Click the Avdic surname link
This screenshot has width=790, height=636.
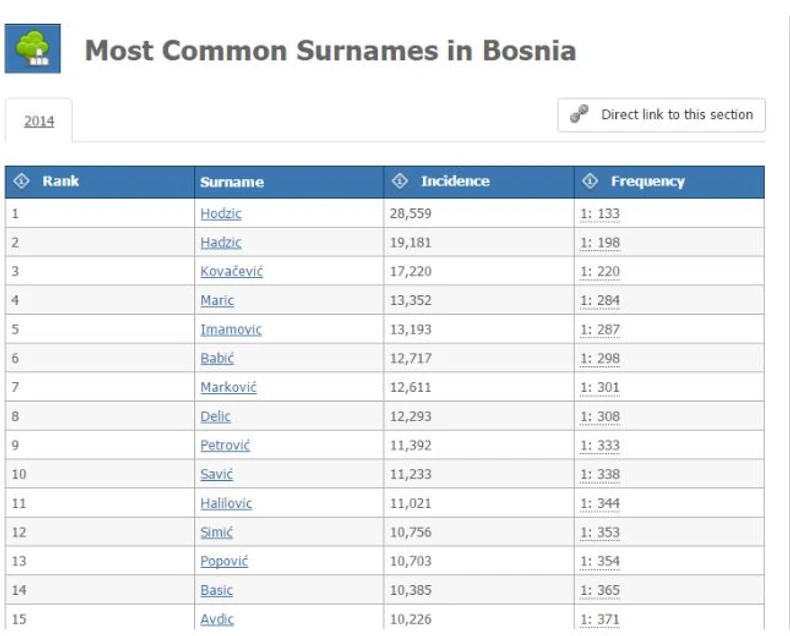click(x=217, y=619)
